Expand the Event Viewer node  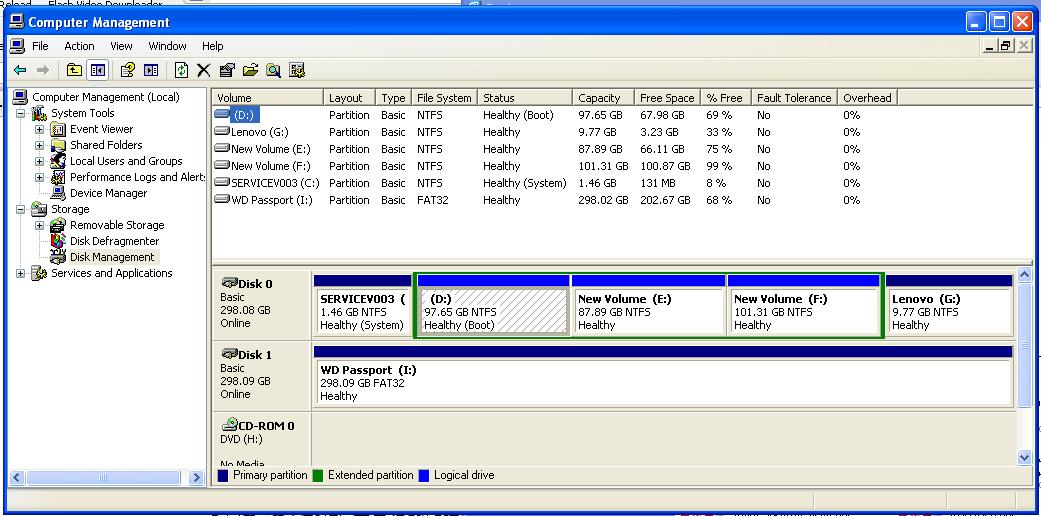(x=40, y=129)
